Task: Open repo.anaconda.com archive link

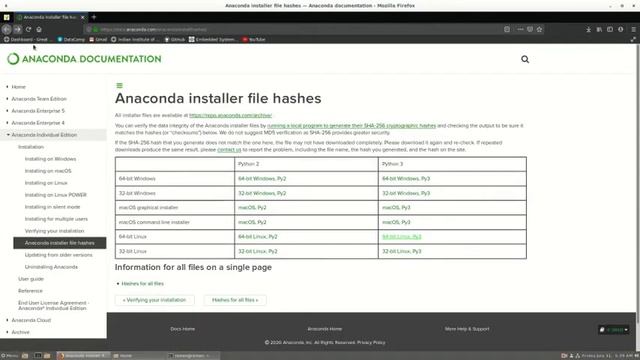Action: point(230,116)
